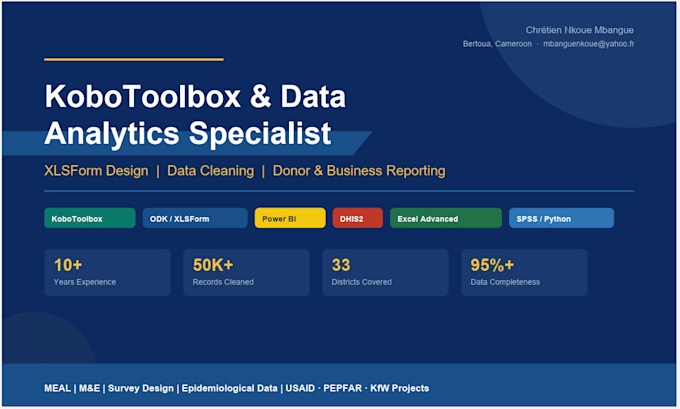Click the 95%+ Data Completeness card
680x409 pixels.
[x=524, y=272]
